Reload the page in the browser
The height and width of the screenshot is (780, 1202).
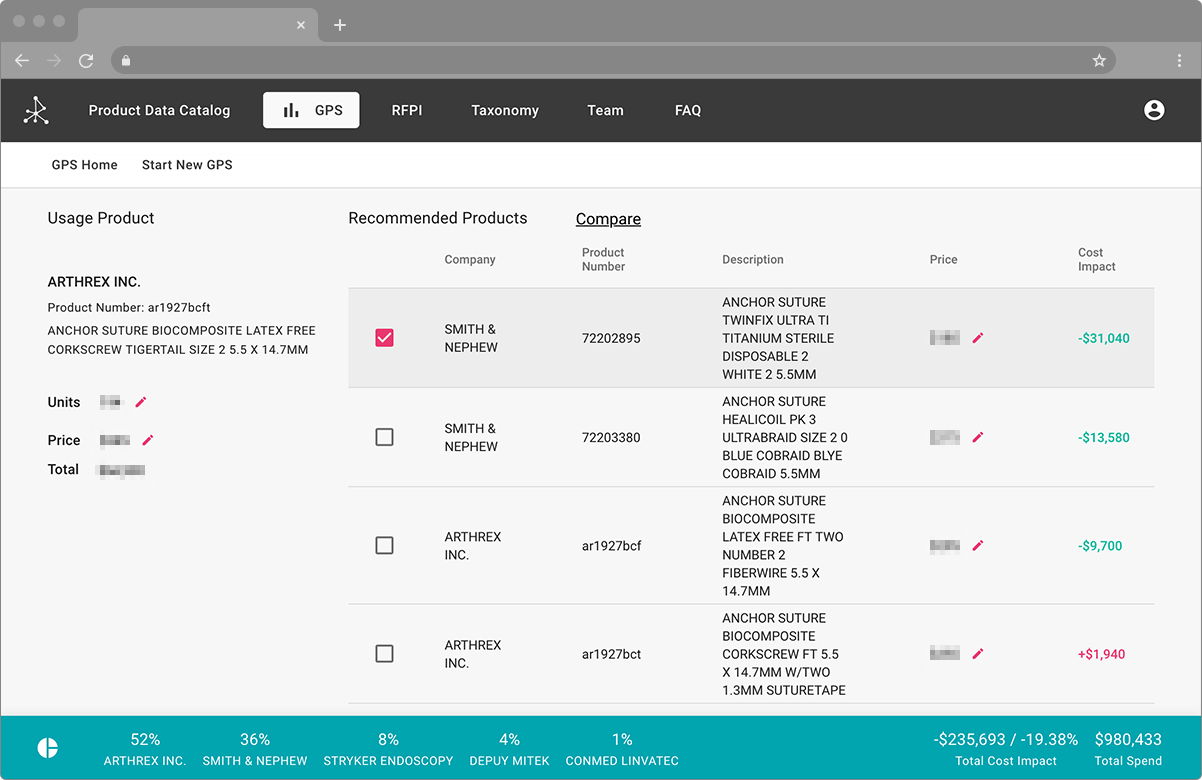pyautogui.click(x=86, y=61)
